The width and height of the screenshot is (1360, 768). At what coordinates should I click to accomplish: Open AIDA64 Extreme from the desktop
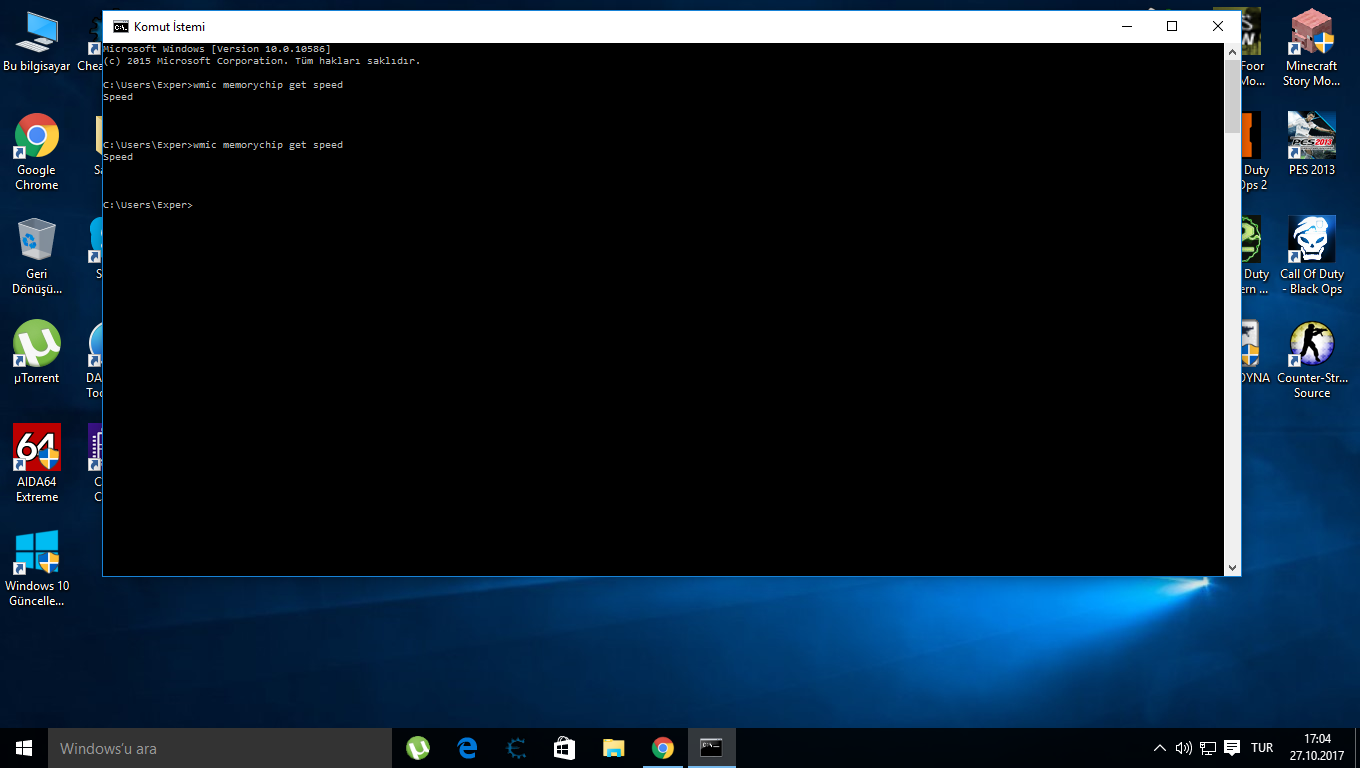point(37,449)
